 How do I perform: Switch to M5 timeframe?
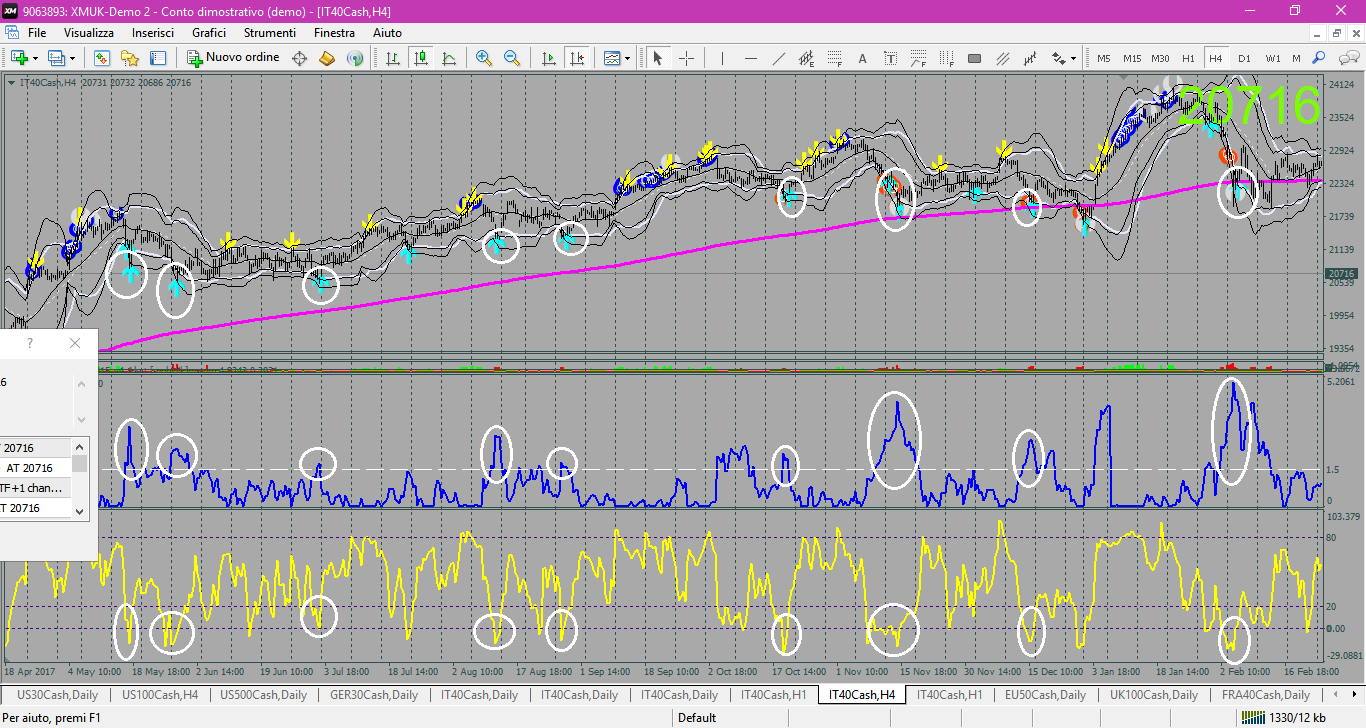1104,58
